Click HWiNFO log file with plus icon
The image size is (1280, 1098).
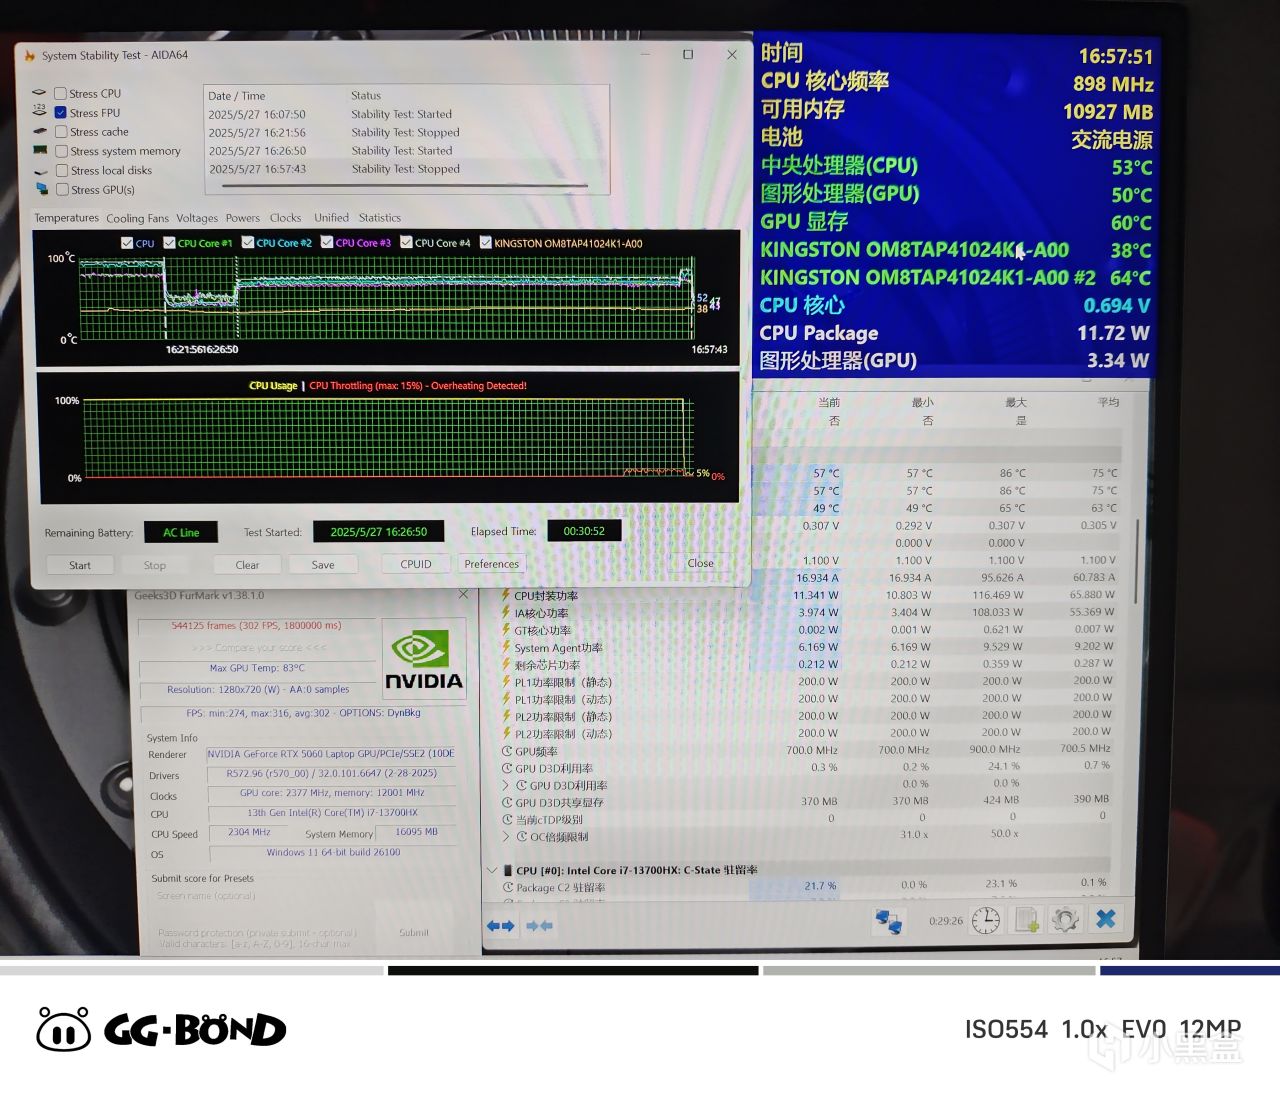[x=1027, y=920]
